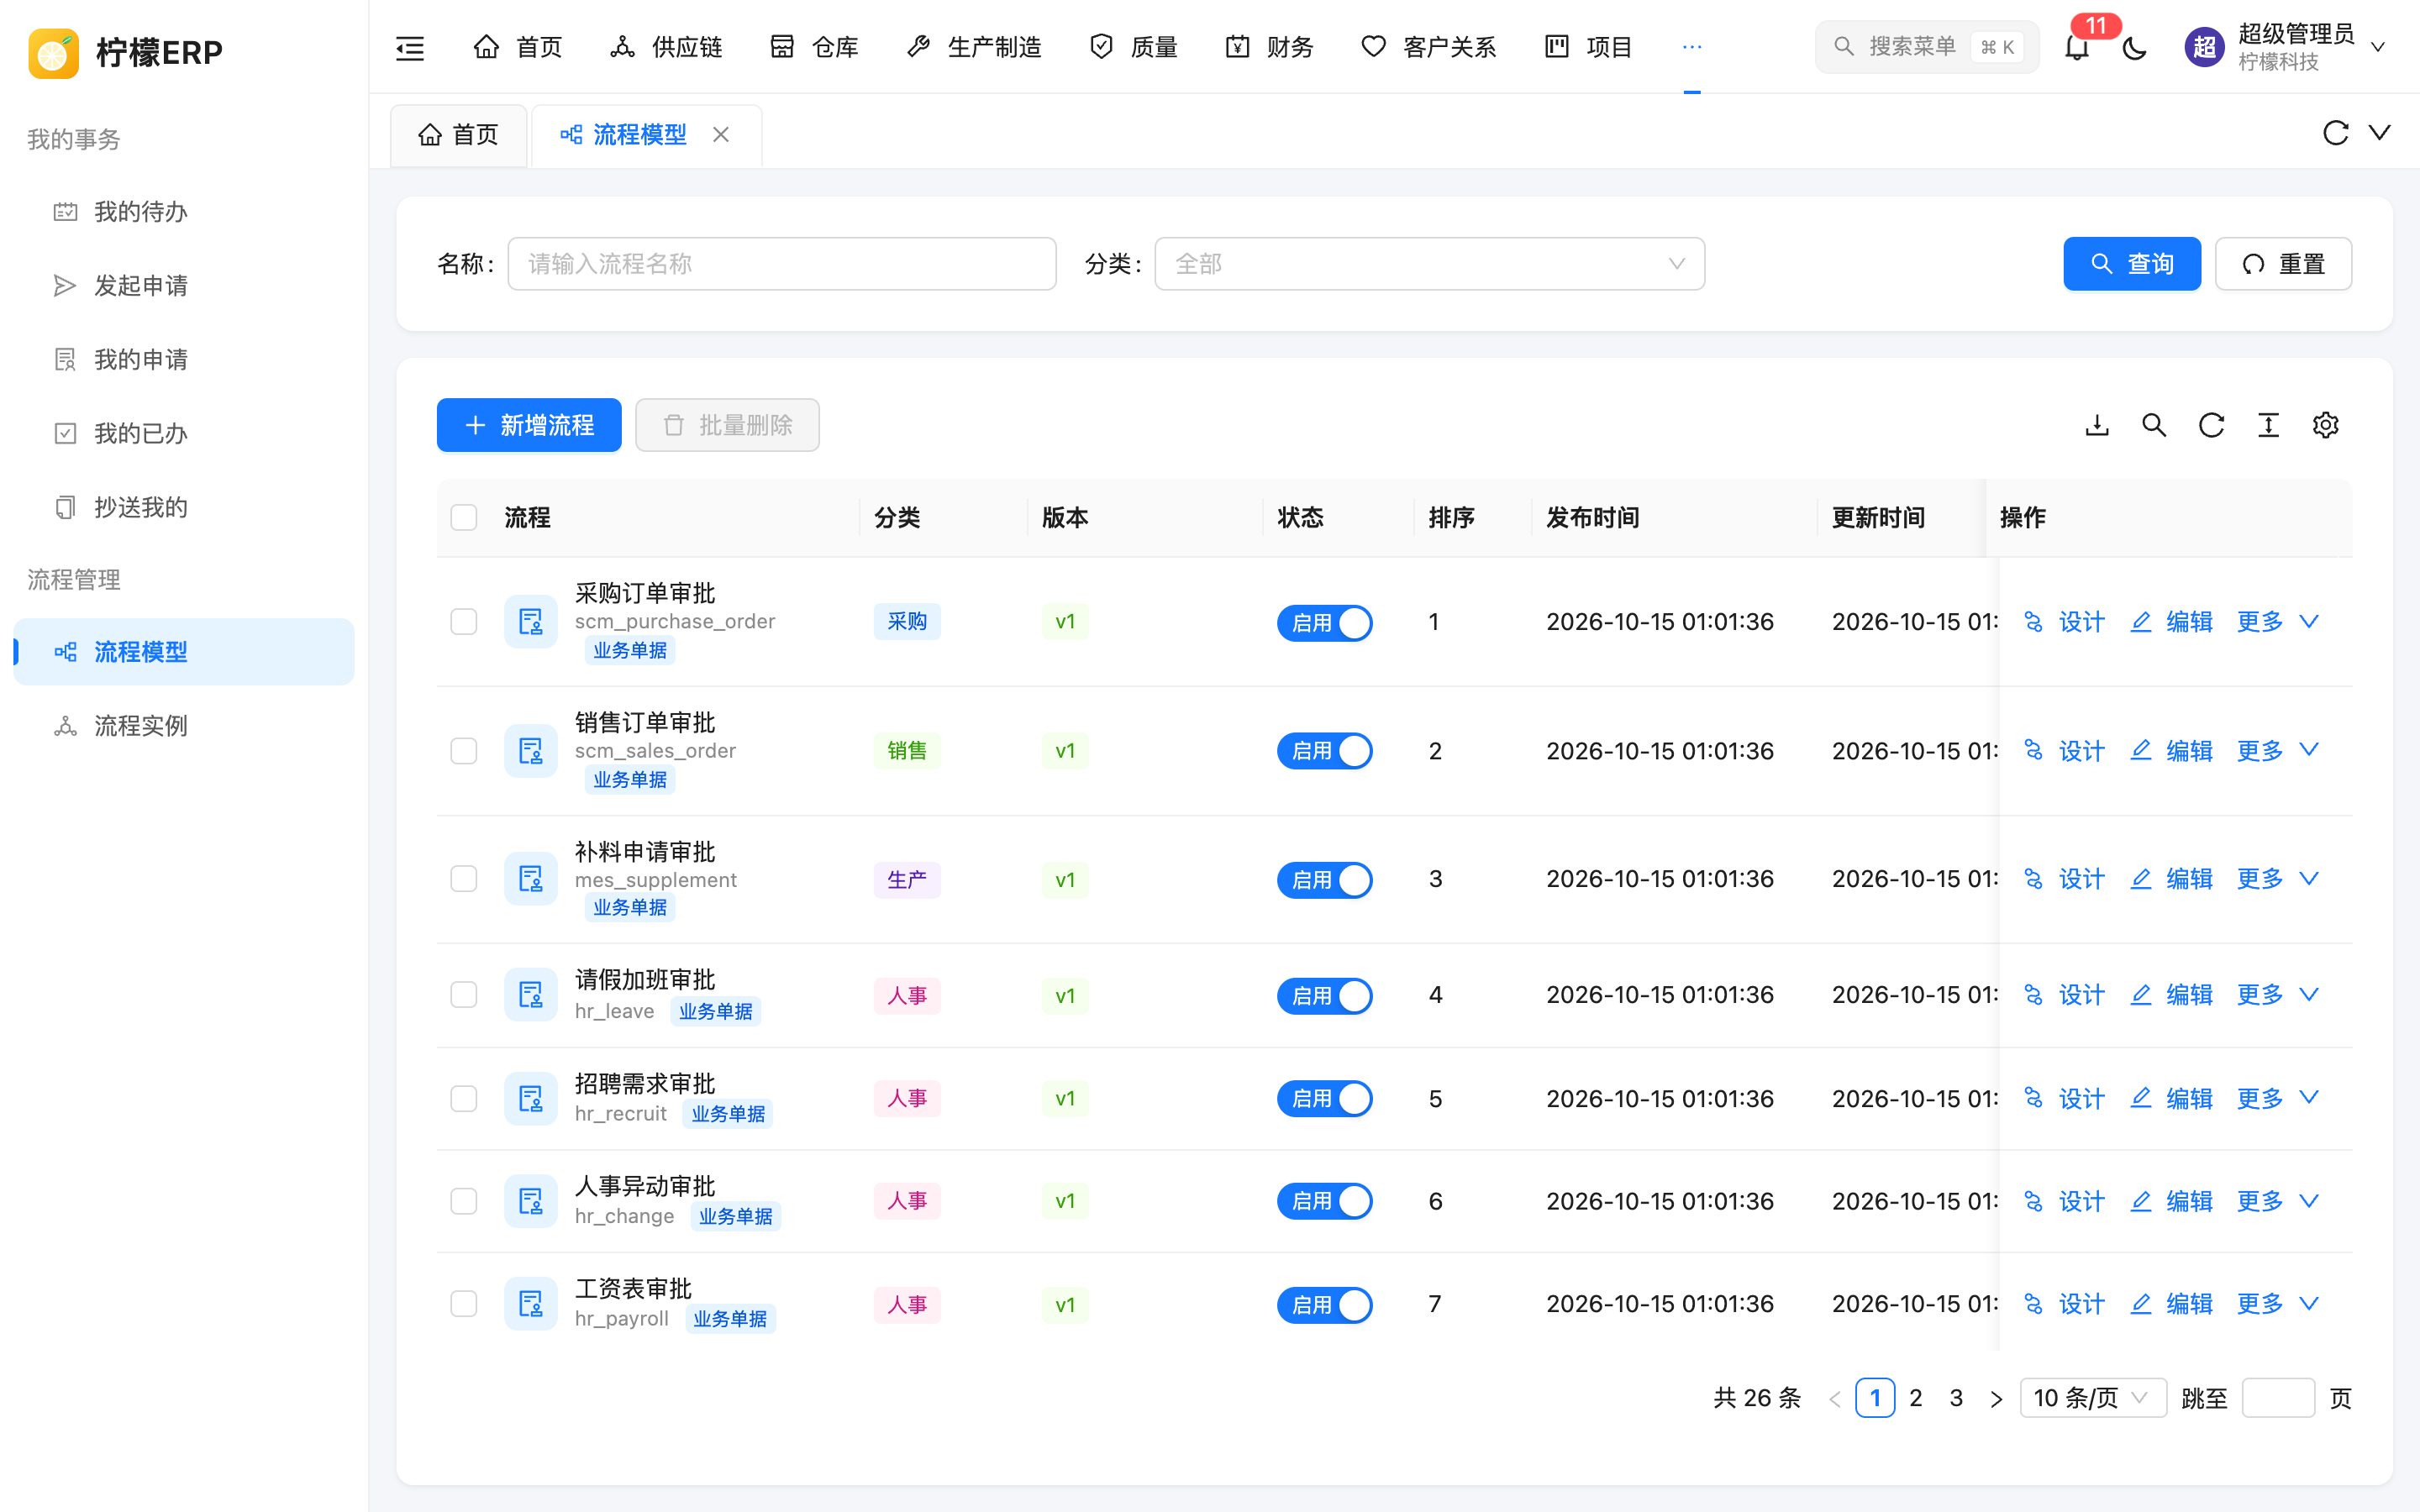Open more top menus ellipsis
Screen dimensions: 2420x1512
pos(1692,47)
